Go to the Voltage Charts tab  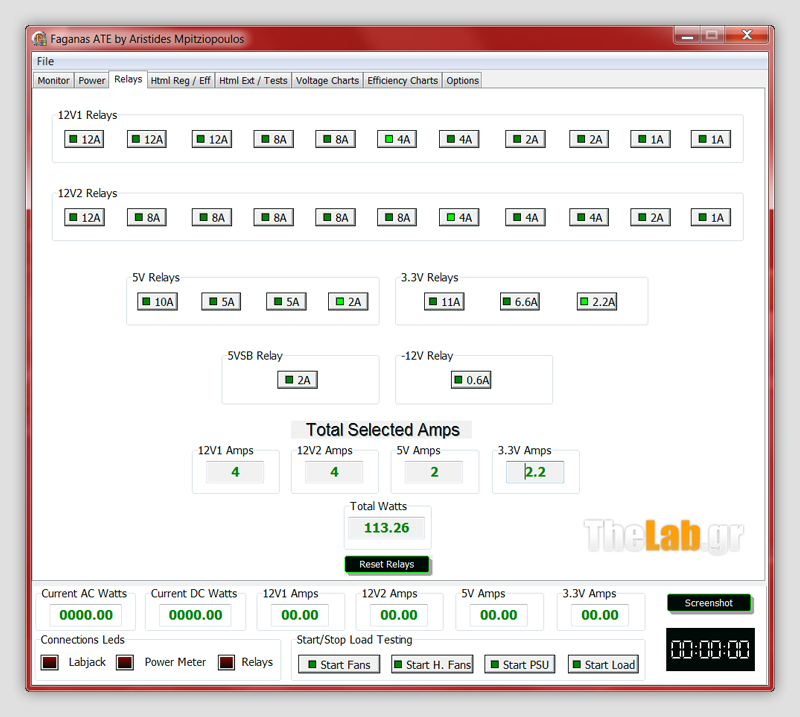[327, 81]
